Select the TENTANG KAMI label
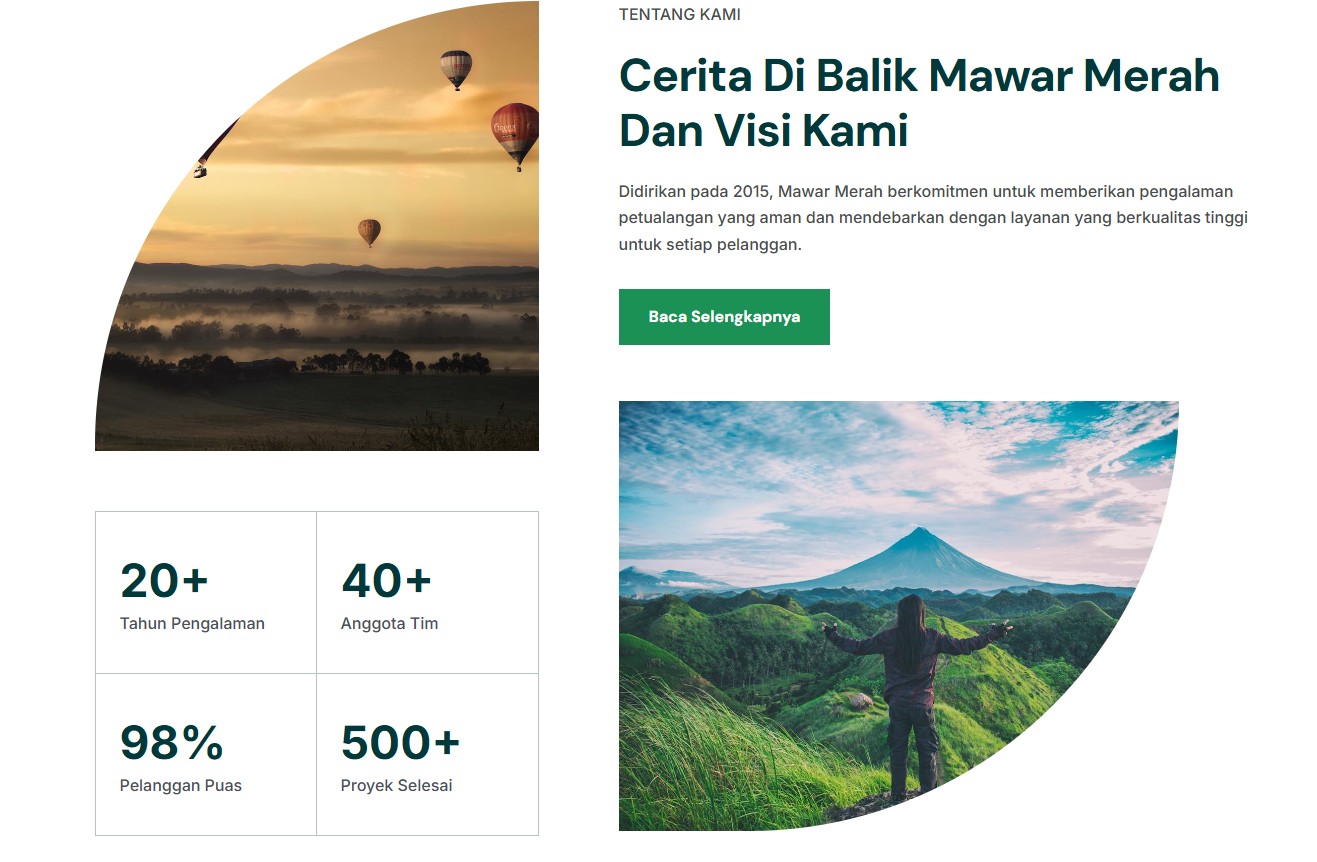Image resolution: width=1317 pixels, height=862 pixels. pyautogui.click(x=680, y=15)
